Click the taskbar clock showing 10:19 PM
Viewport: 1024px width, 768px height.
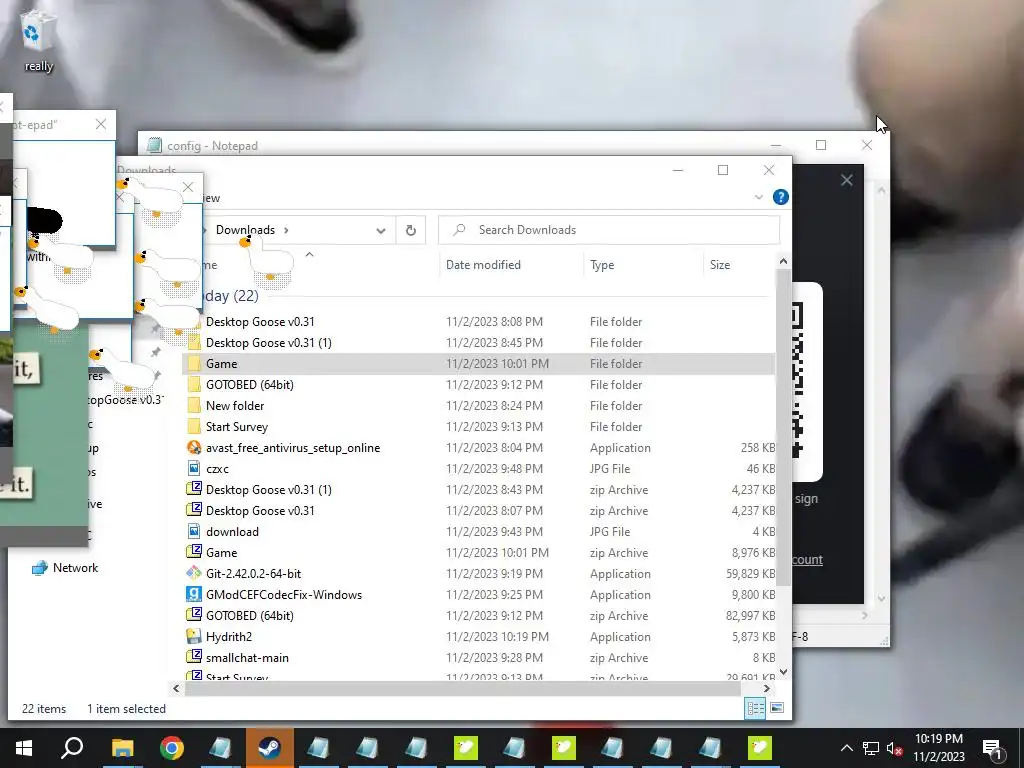click(x=938, y=748)
